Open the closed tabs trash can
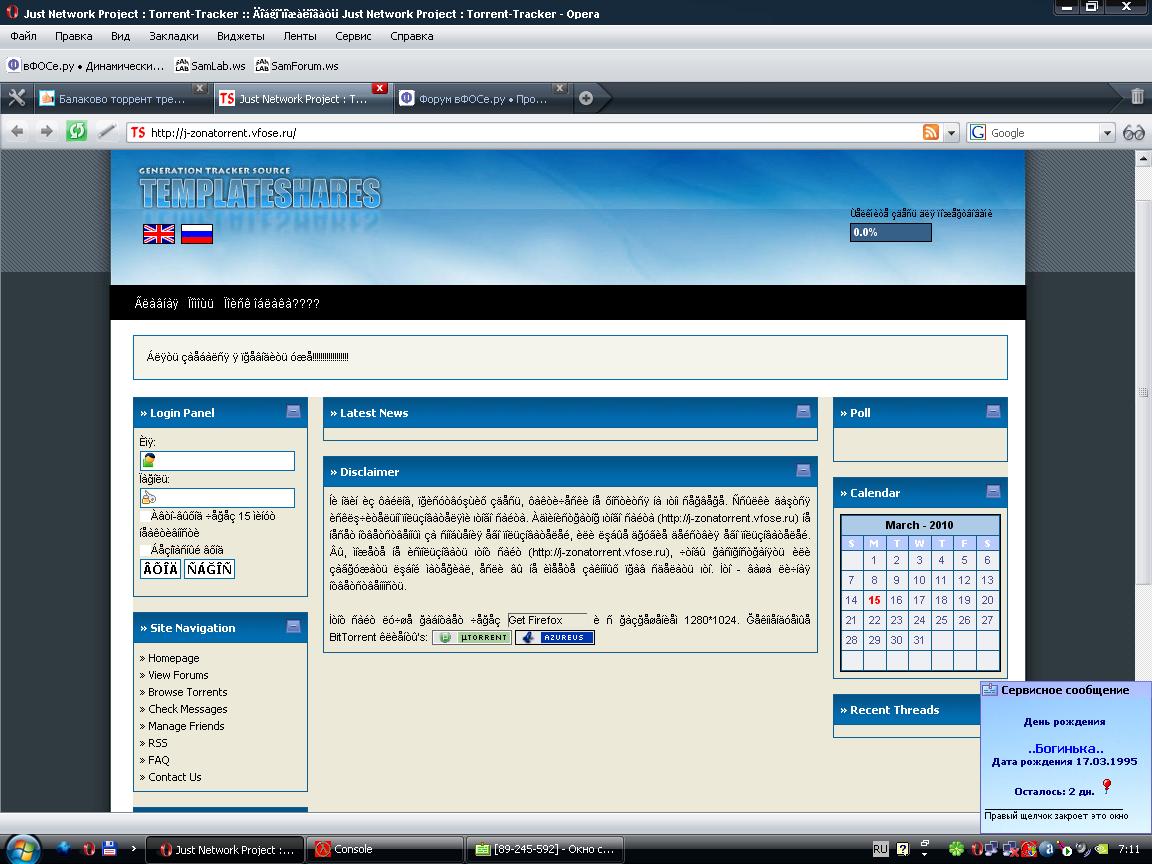This screenshot has width=1152, height=864. click(1137, 97)
